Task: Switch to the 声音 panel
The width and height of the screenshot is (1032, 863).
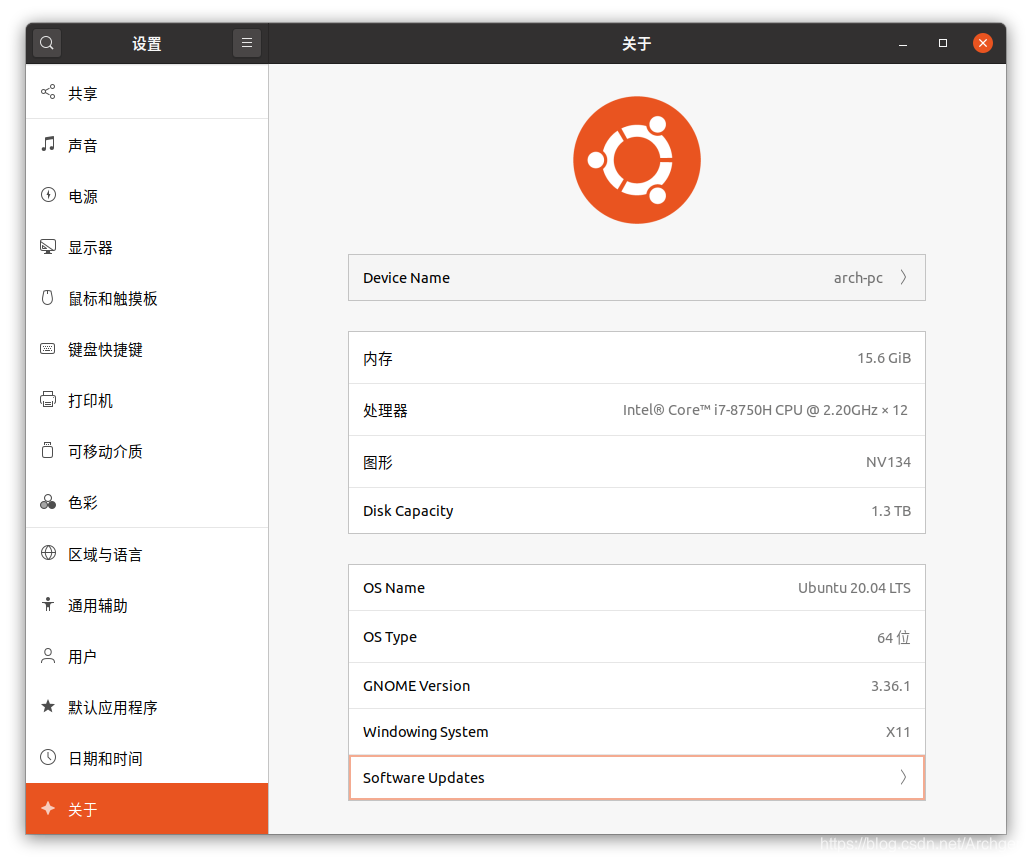Action: pyautogui.click(x=147, y=145)
